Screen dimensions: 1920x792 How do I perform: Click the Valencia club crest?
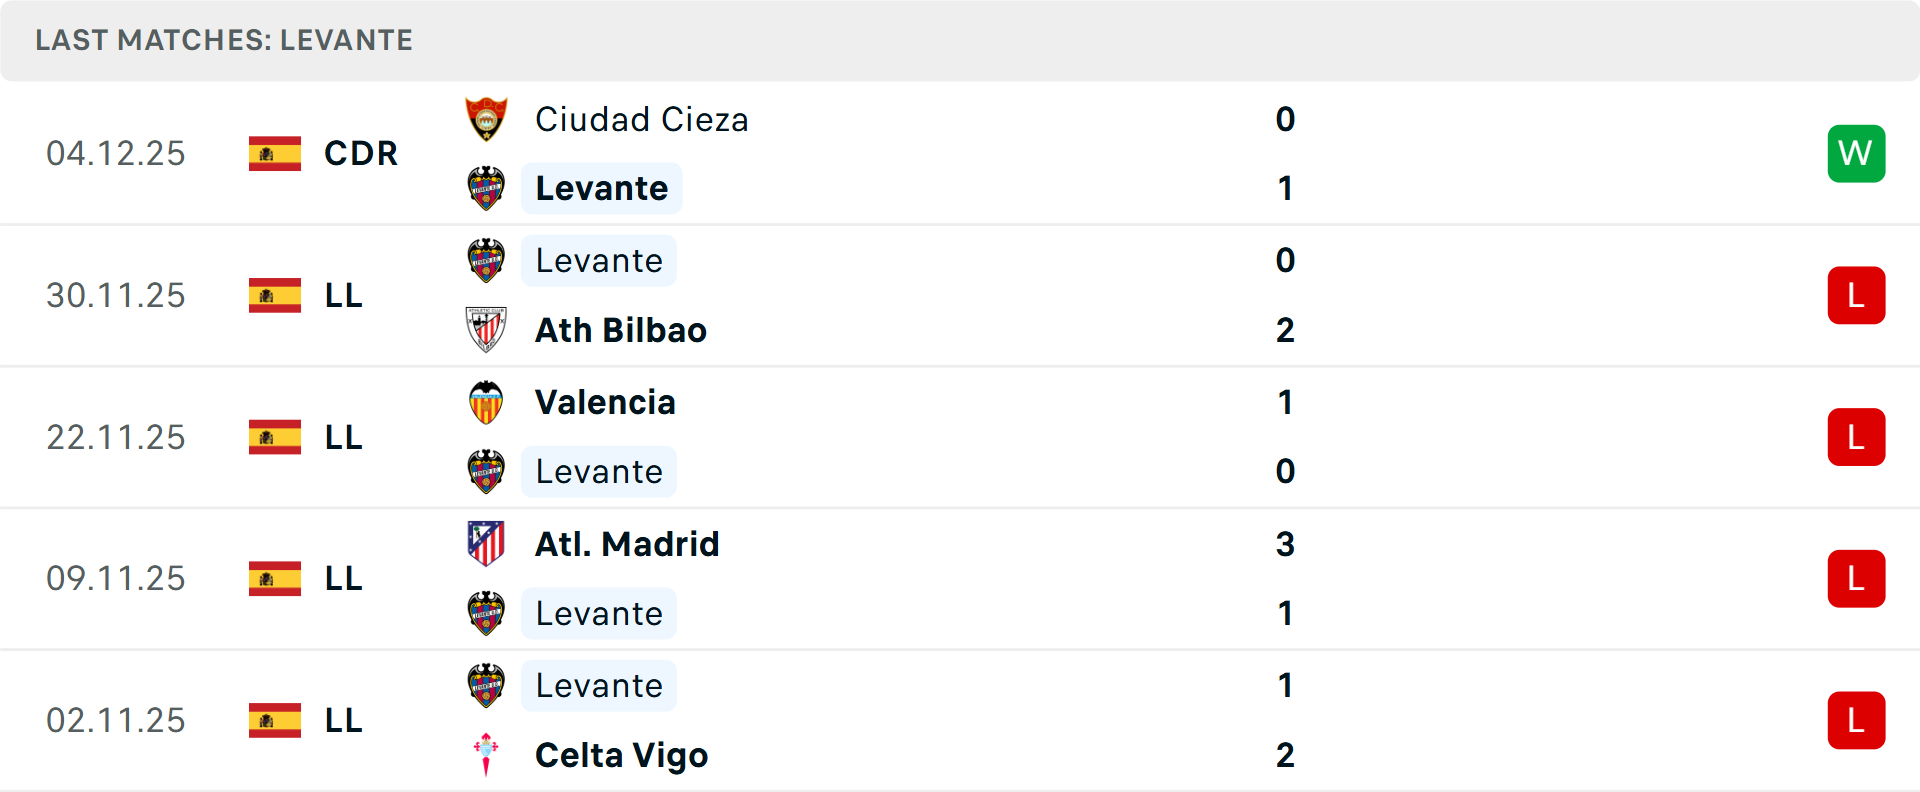[x=486, y=402]
